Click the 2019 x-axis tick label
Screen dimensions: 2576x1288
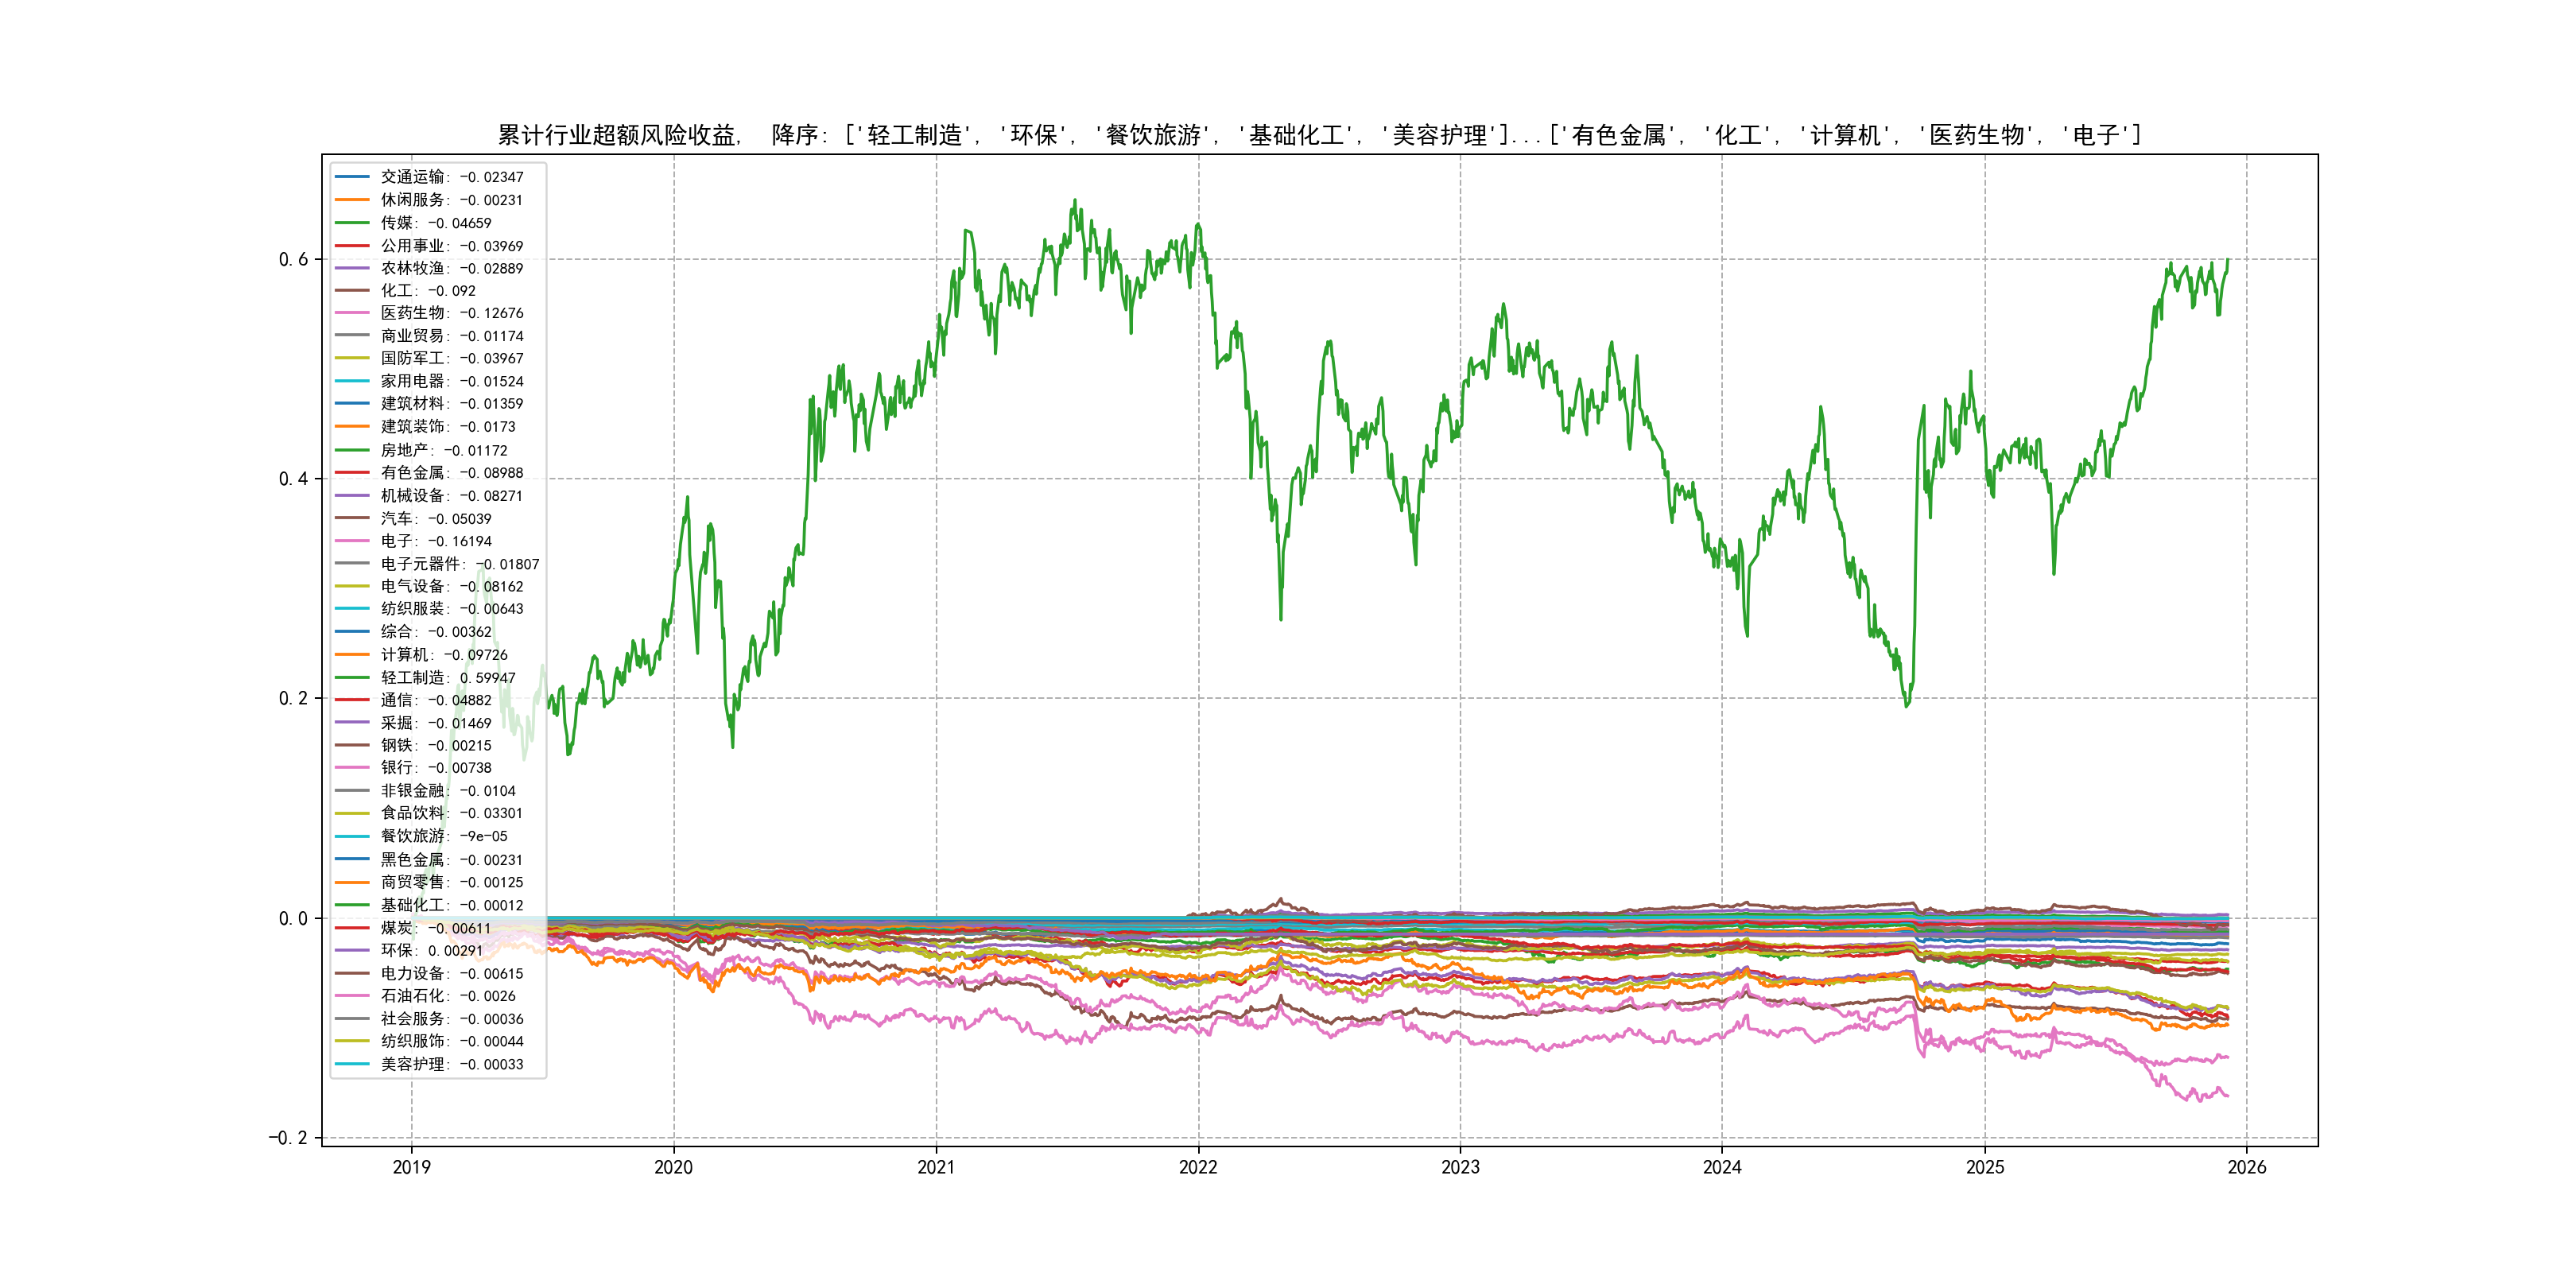coord(411,1167)
